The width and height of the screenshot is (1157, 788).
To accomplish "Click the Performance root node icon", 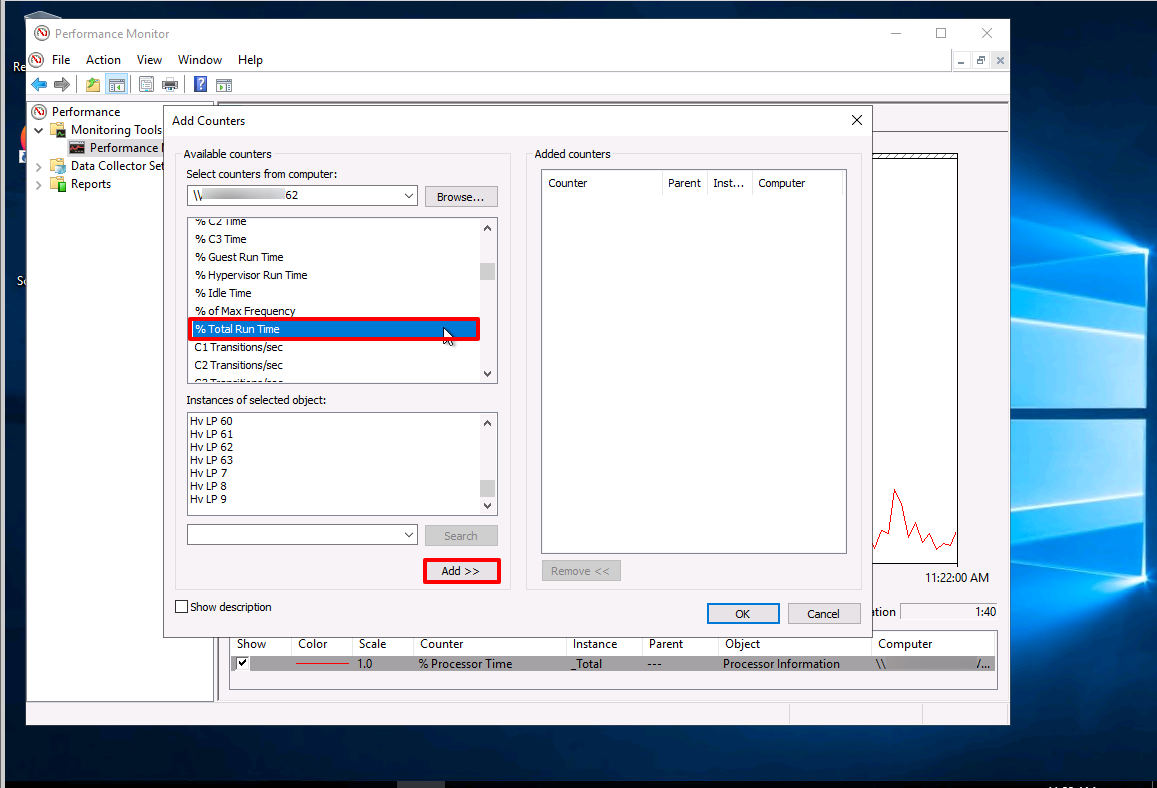I will pyautogui.click(x=40, y=111).
